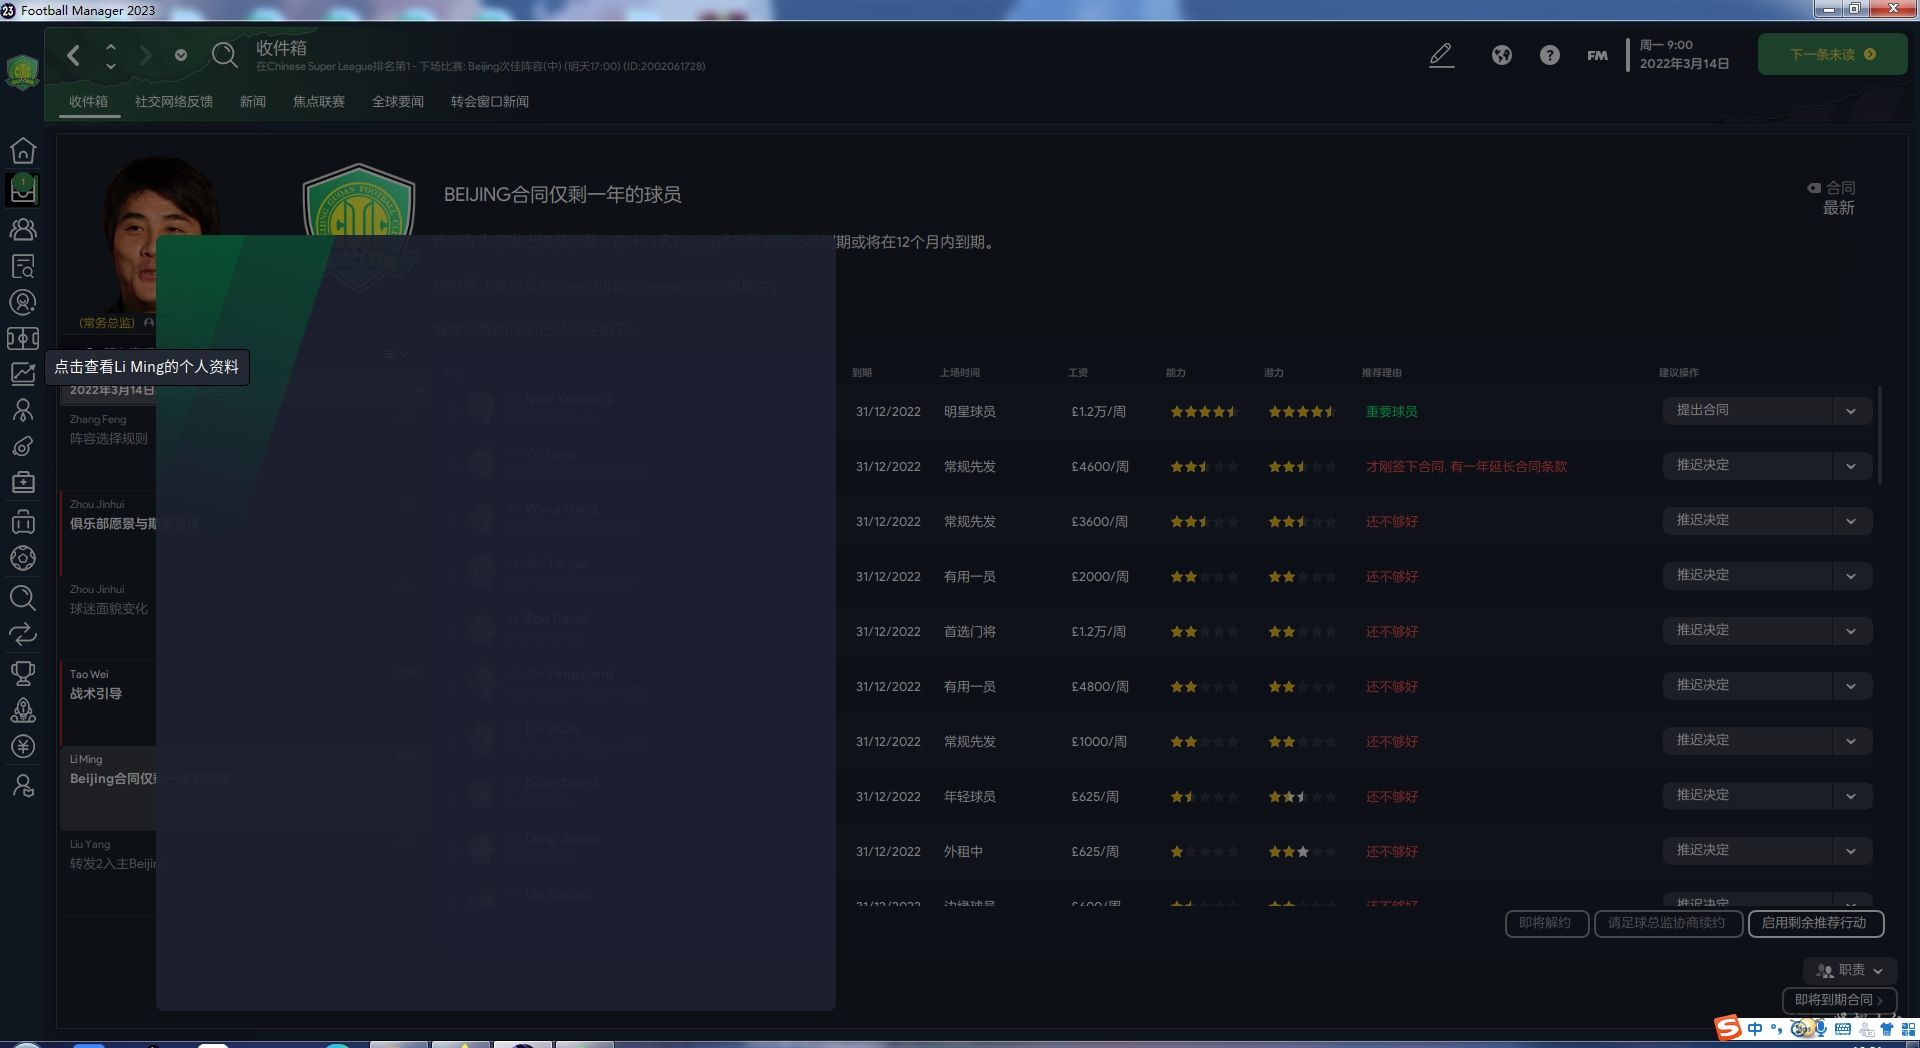Image resolution: width=1920 pixels, height=1048 pixels.
Task: Open the Tactics board icon
Action: [x=23, y=339]
